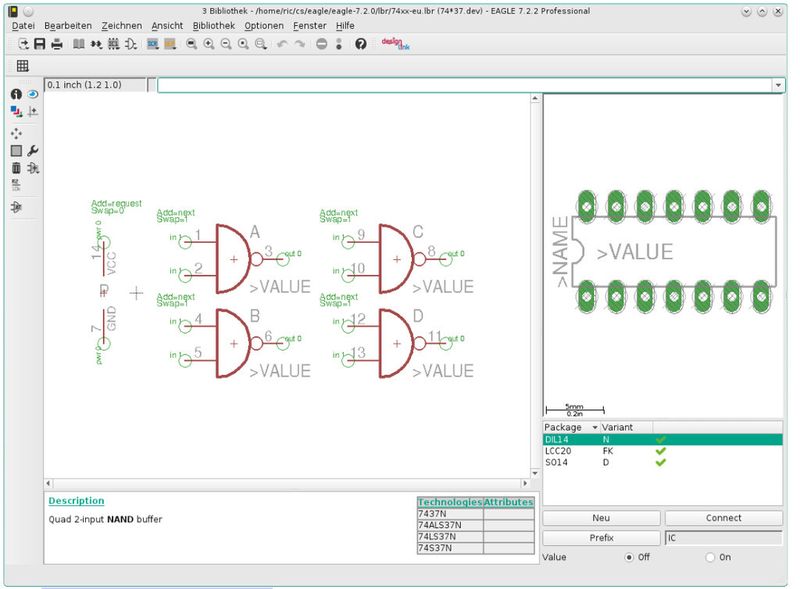The image size is (800, 589).
Task: Open the Display layers tool
Action: click(16, 111)
